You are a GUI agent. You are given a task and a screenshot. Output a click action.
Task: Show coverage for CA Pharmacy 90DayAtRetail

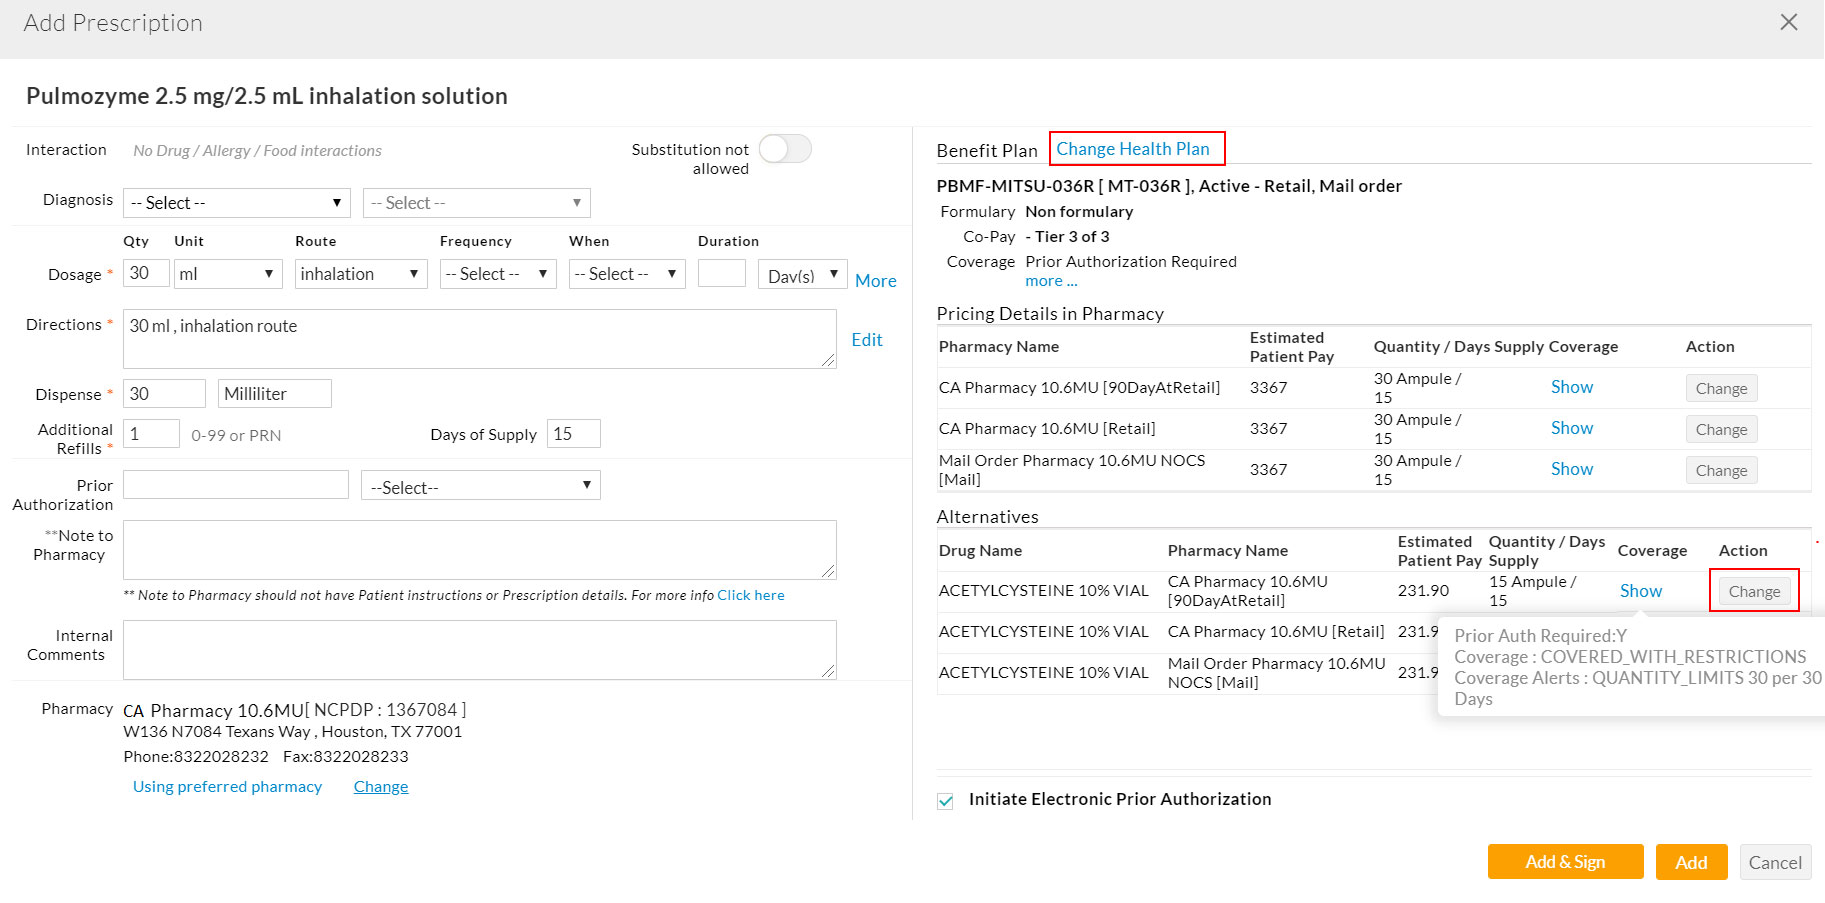(x=1571, y=387)
